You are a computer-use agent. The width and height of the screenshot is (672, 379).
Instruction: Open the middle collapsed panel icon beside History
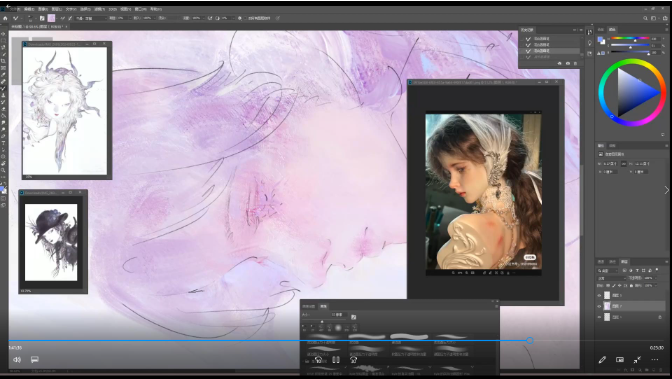click(590, 43)
